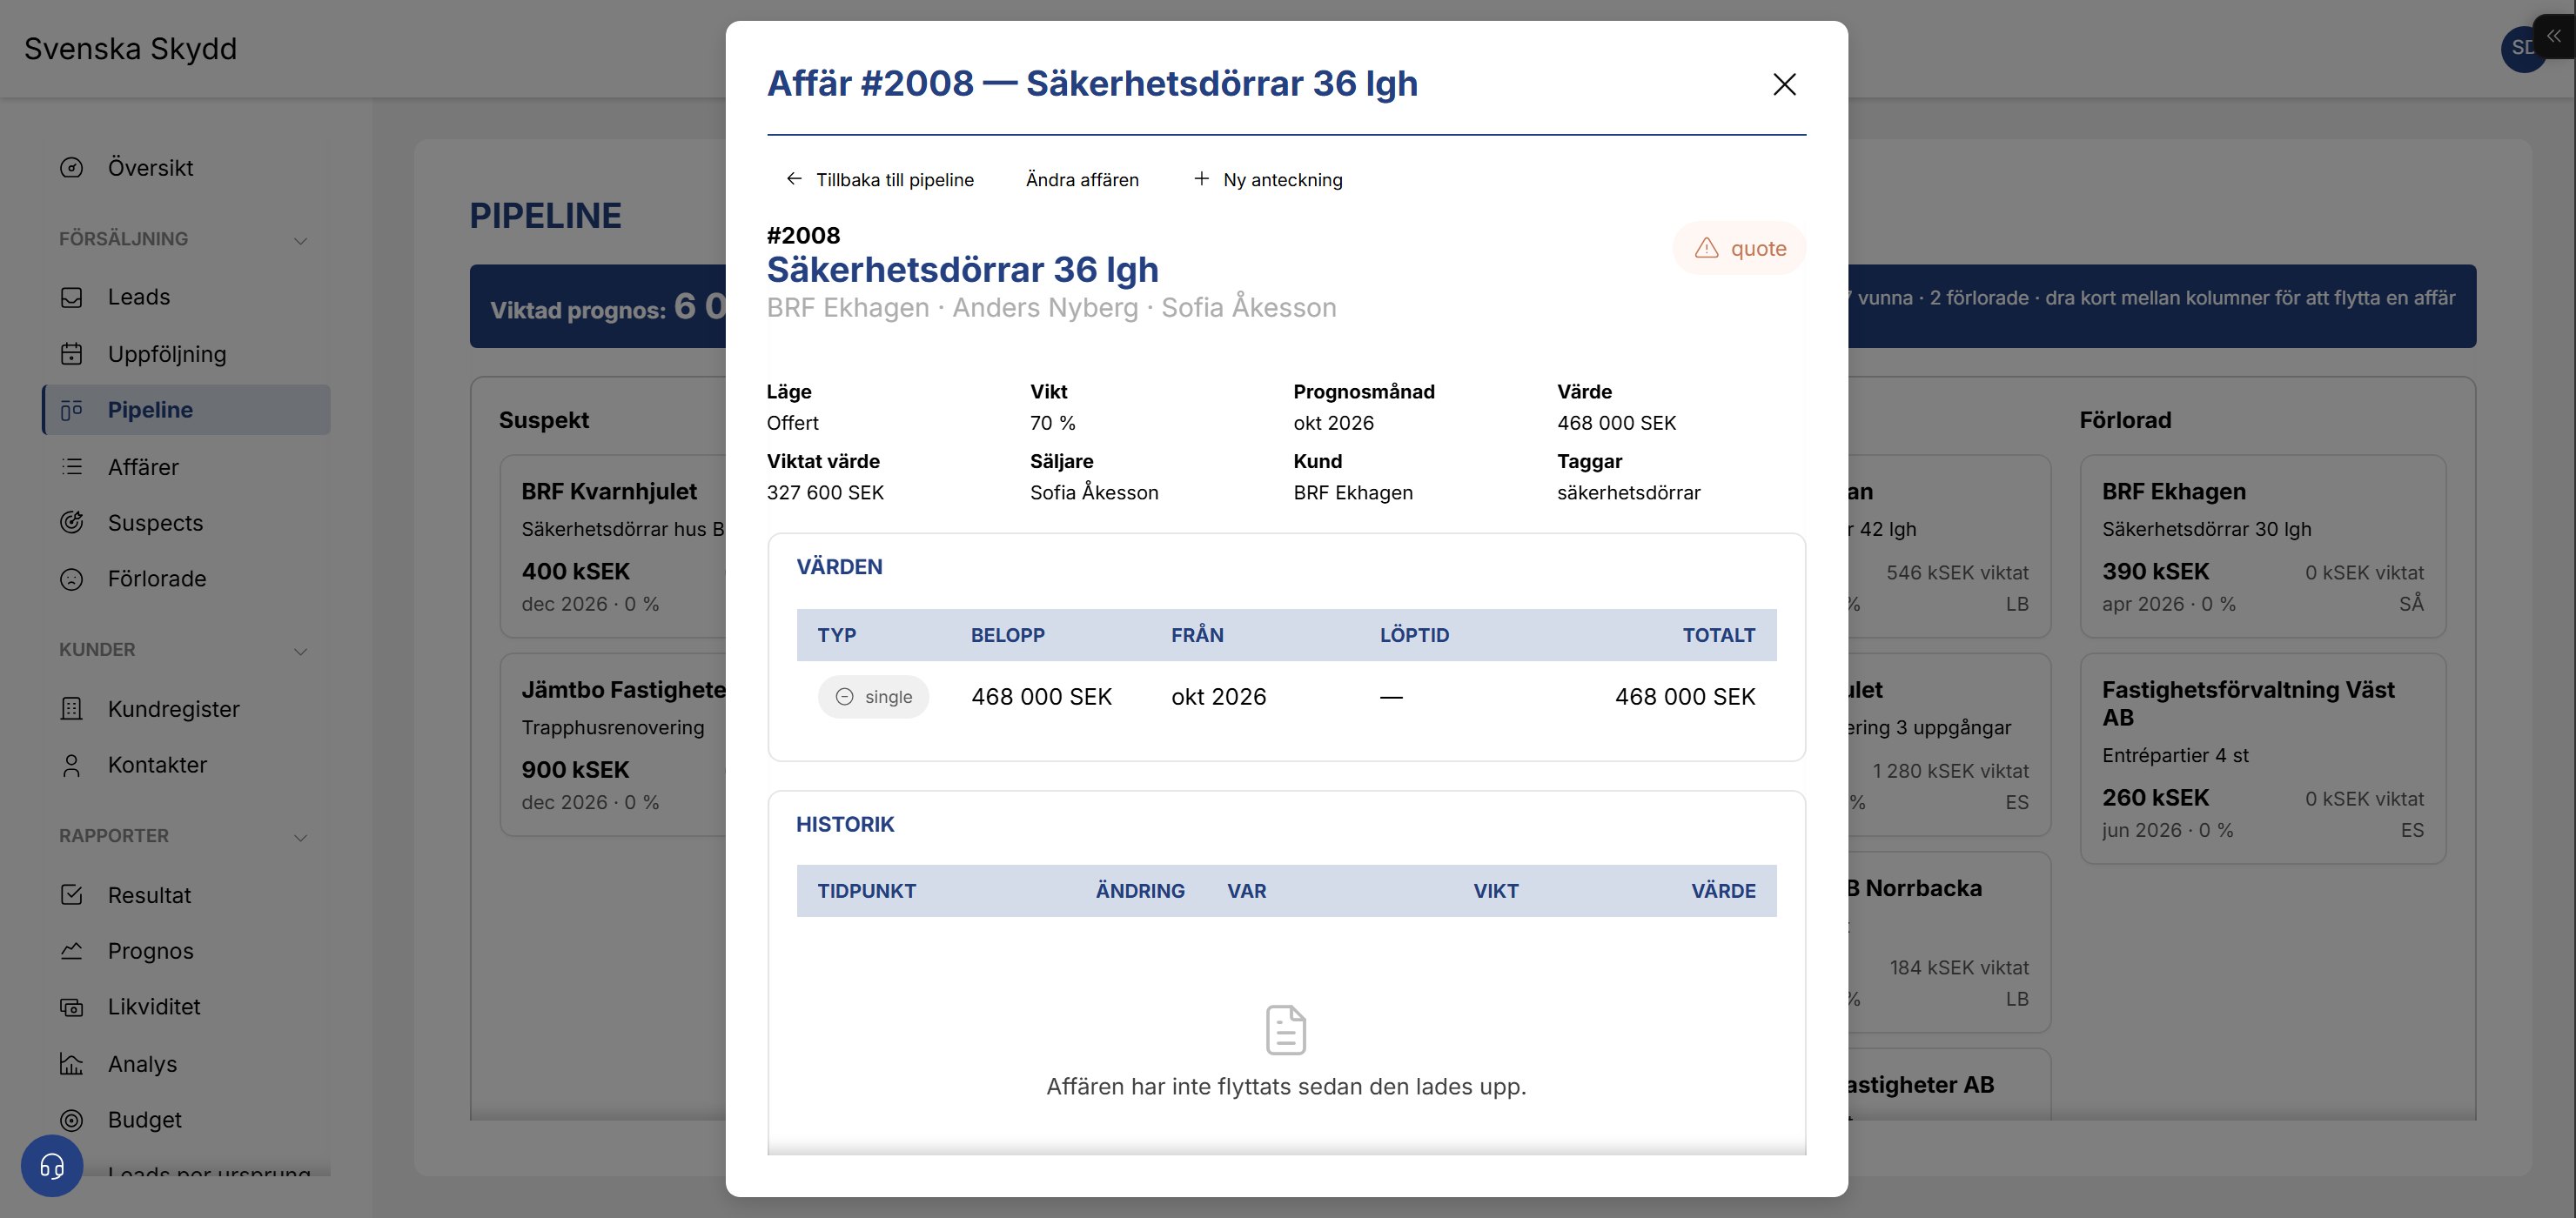
Task: Click the Uppföljning calendar icon
Action: pos(72,354)
